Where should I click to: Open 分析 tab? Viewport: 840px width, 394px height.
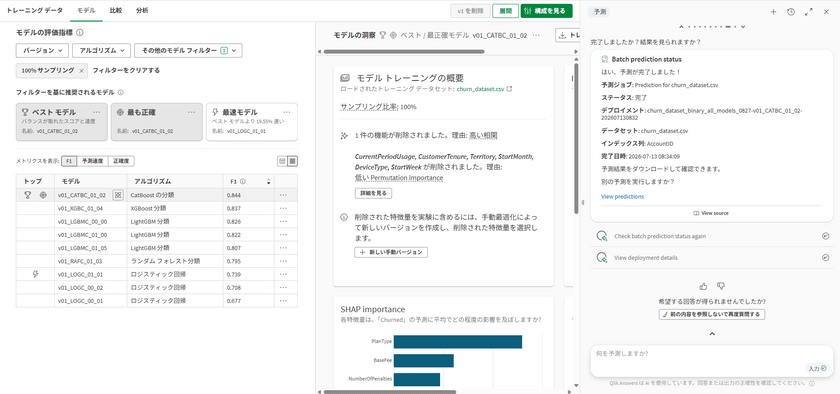[x=142, y=11]
